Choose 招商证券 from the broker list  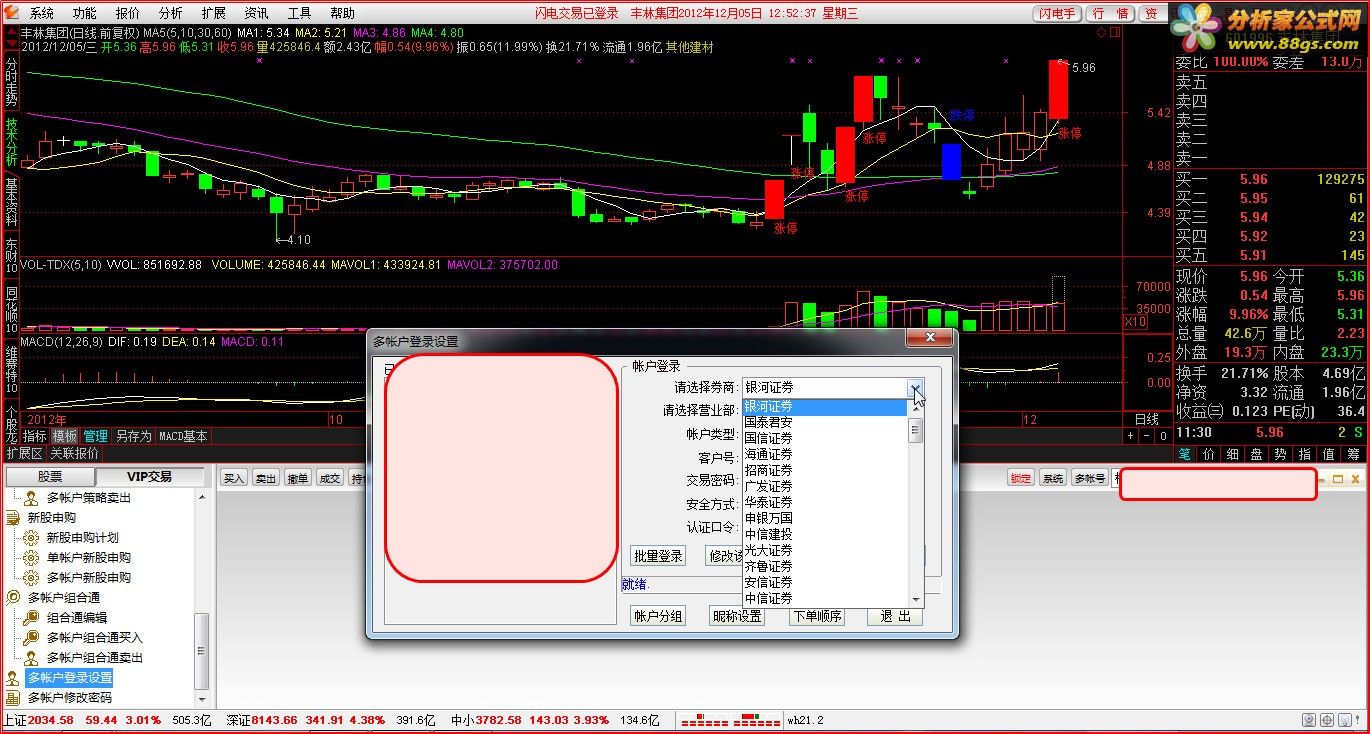[x=824, y=471]
